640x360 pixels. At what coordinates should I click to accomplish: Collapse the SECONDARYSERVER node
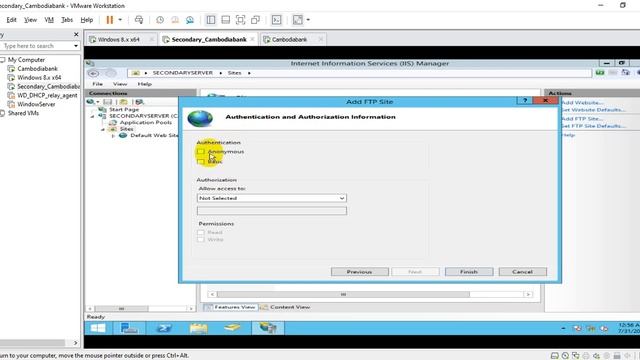click(x=92, y=116)
